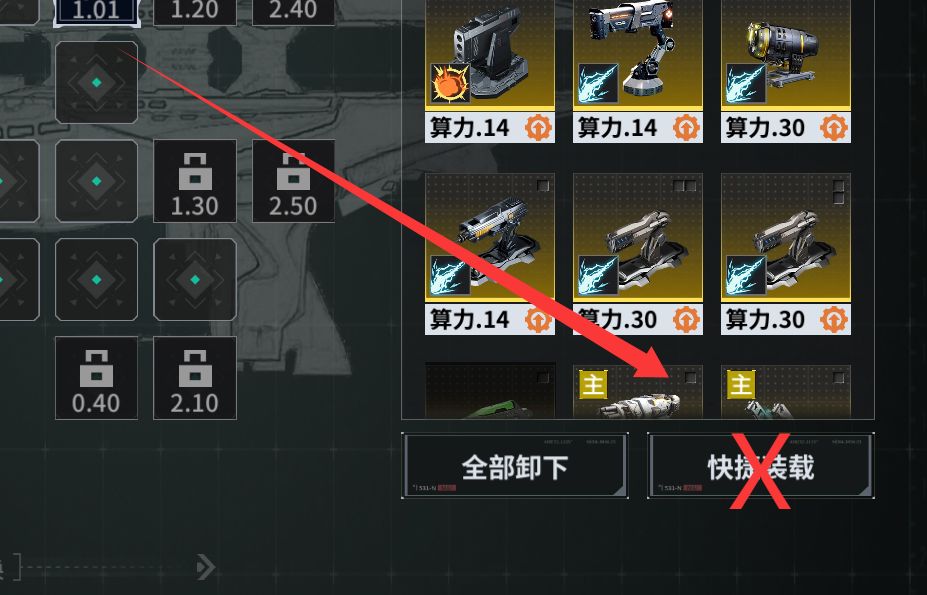Viewport: 927px width, 595px height.
Task: Toggle the checkbox on the green weapon card
Action: point(543,377)
